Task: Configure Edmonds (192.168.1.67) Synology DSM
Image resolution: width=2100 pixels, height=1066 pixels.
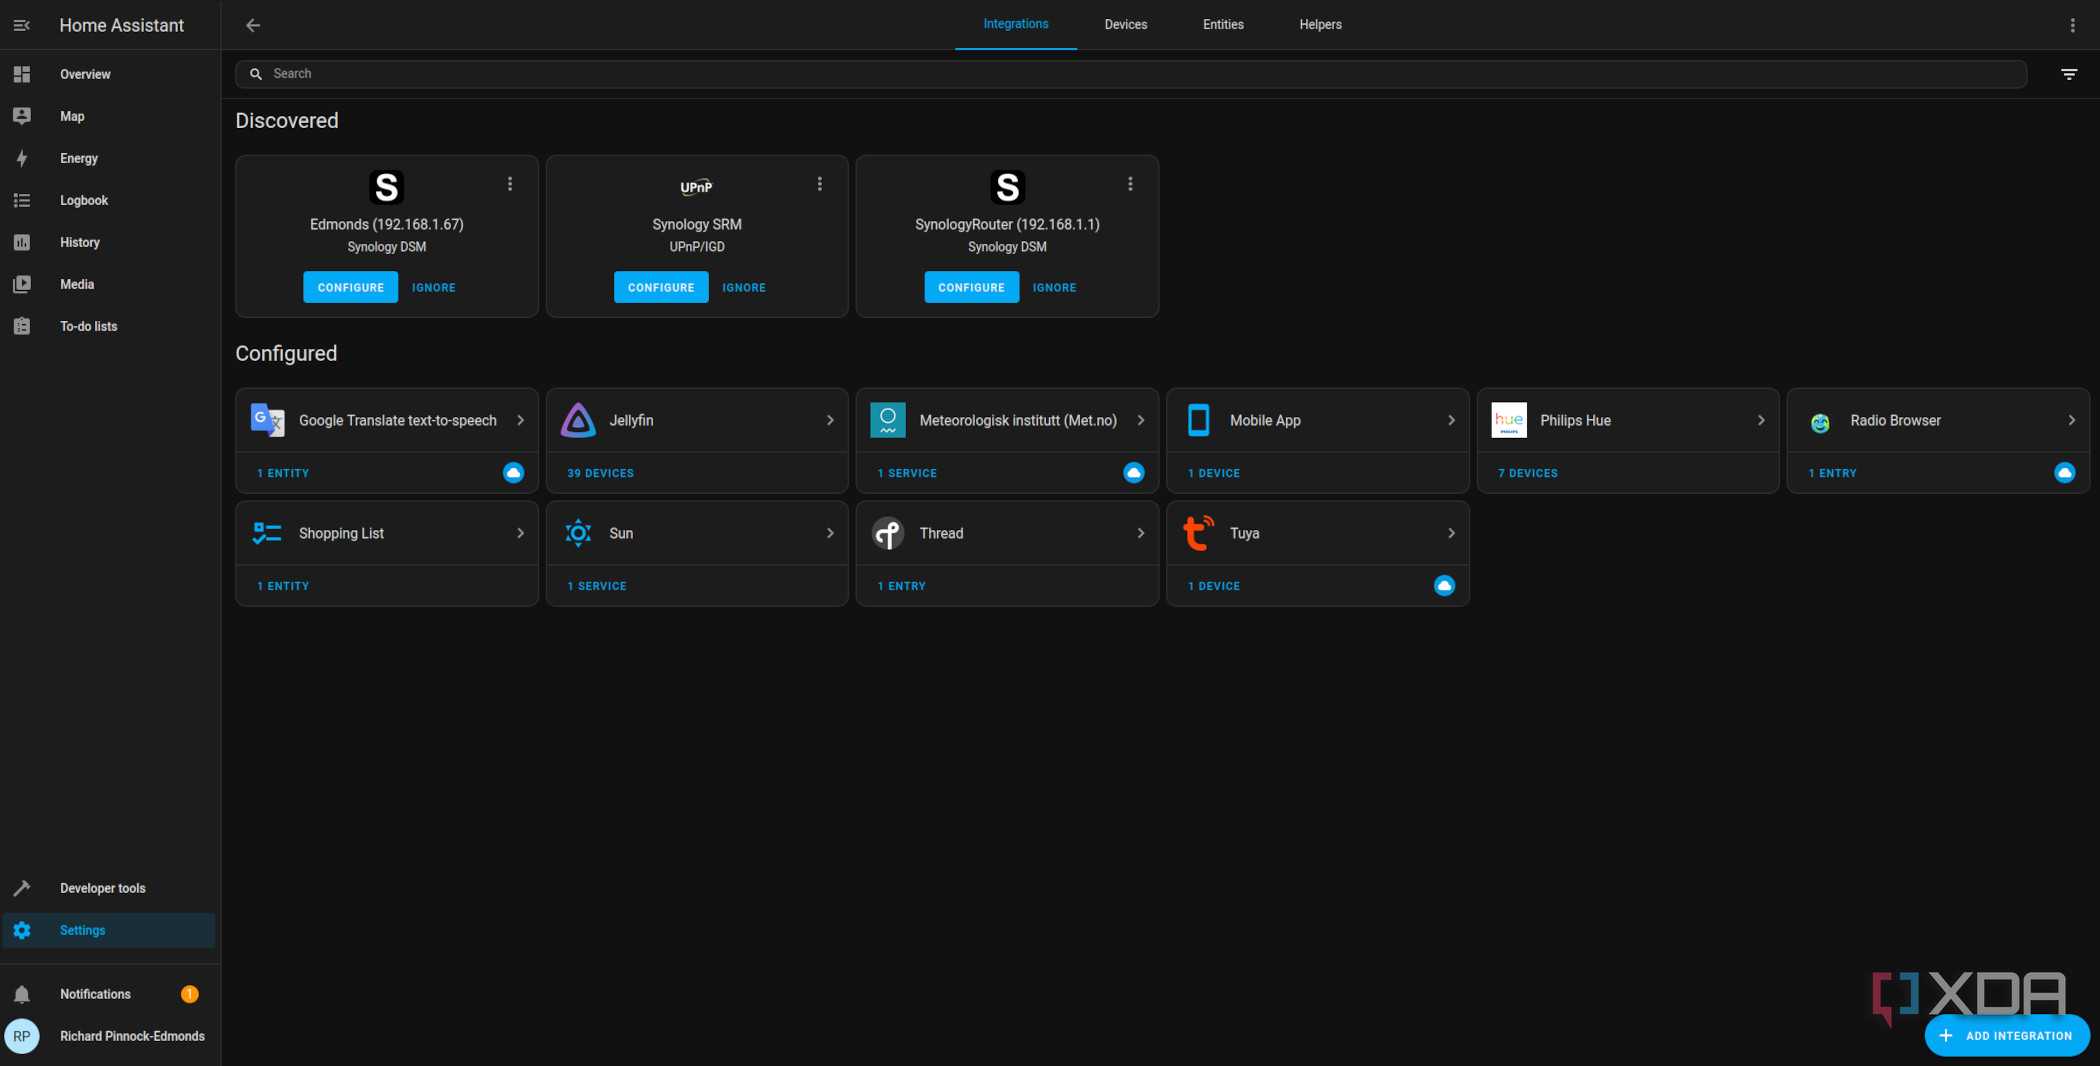Action: 350,287
